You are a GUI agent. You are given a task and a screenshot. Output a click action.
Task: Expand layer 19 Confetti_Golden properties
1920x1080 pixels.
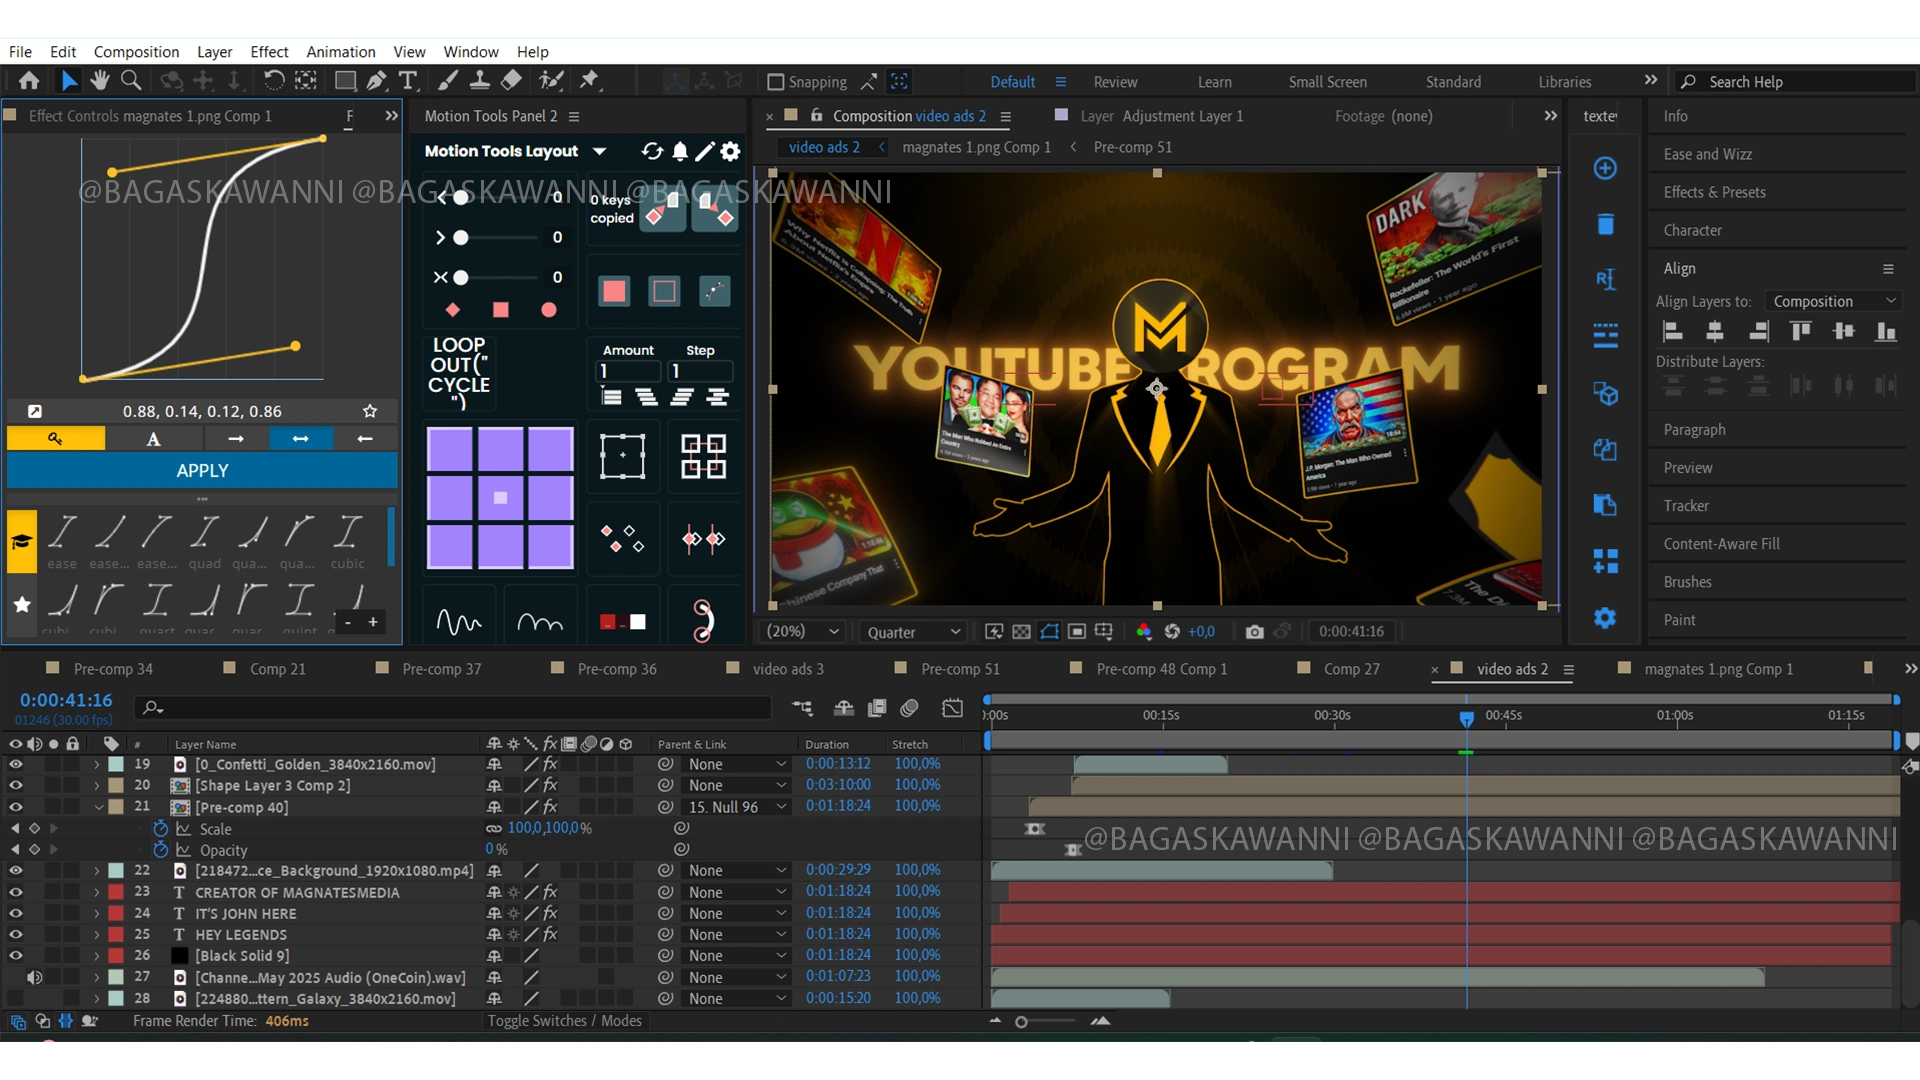pyautogui.click(x=98, y=764)
